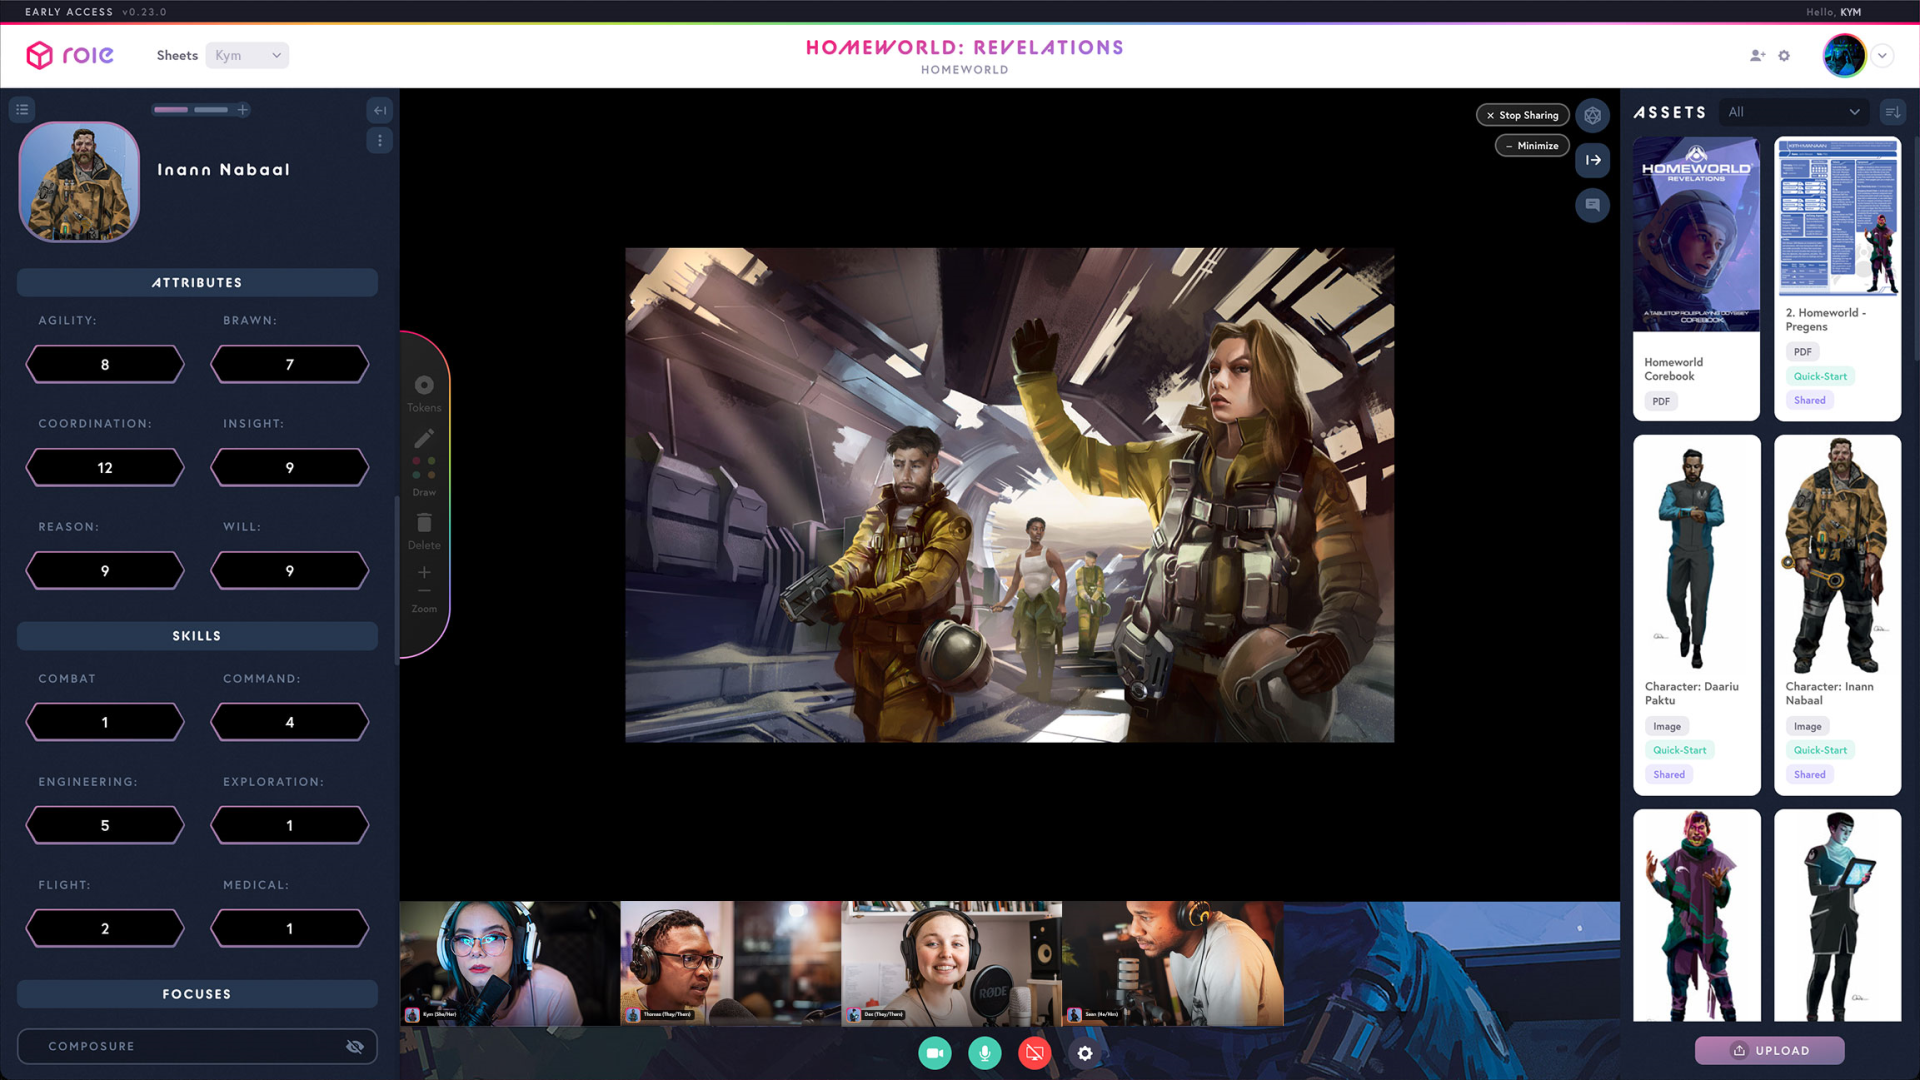Expand the assets All filter dropdown
This screenshot has height=1080, width=1920.
click(x=1794, y=112)
